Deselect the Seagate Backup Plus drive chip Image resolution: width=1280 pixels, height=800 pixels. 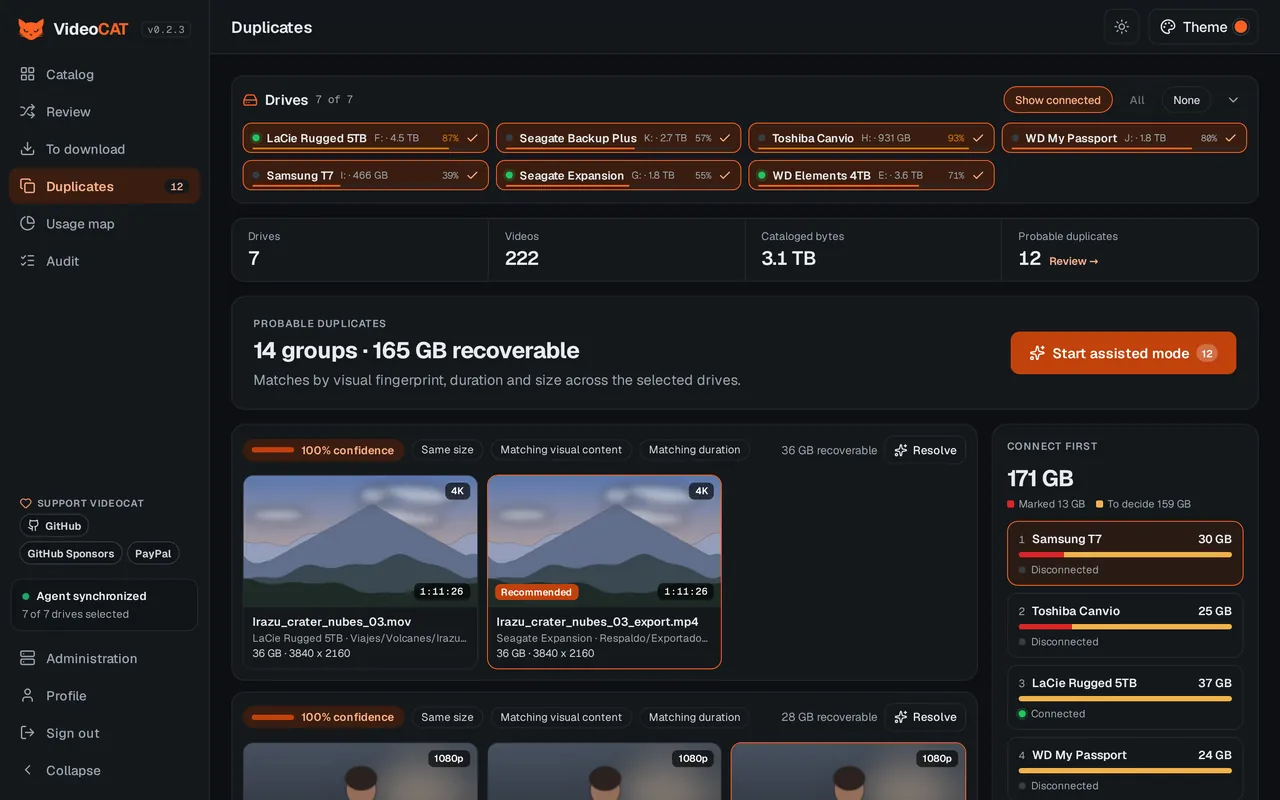pyautogui.click(x=618, y=138)
